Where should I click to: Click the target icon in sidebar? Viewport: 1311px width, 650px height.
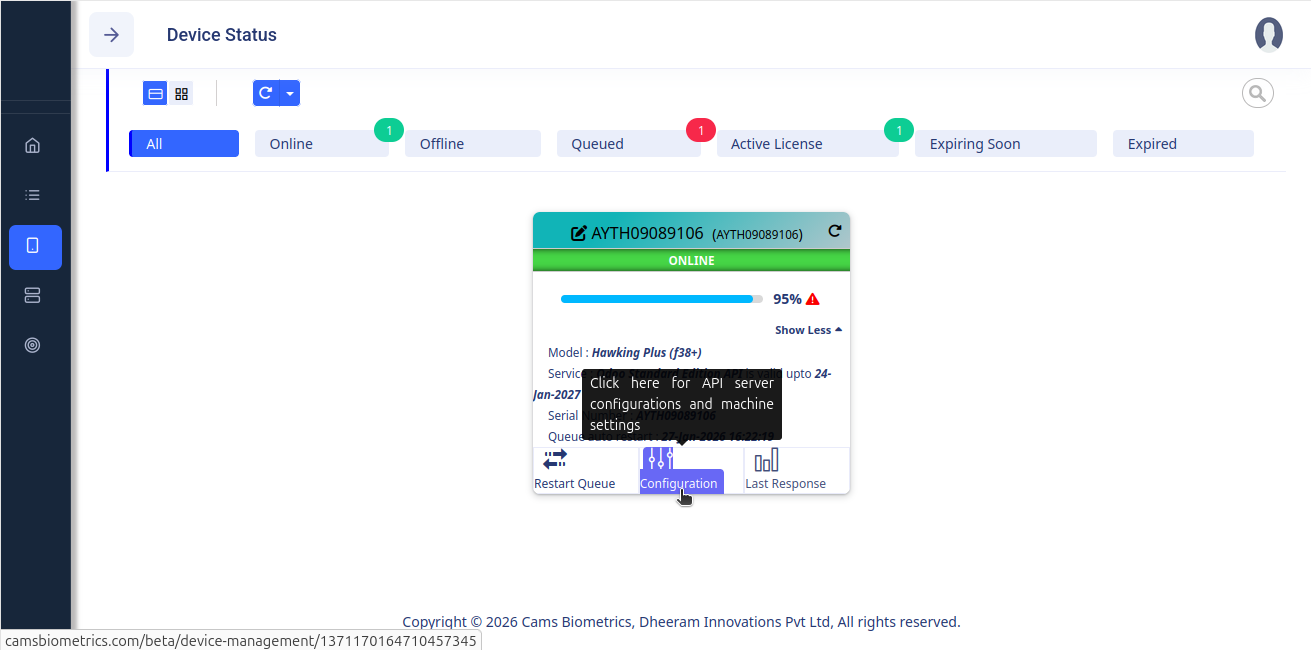point(32,345)
